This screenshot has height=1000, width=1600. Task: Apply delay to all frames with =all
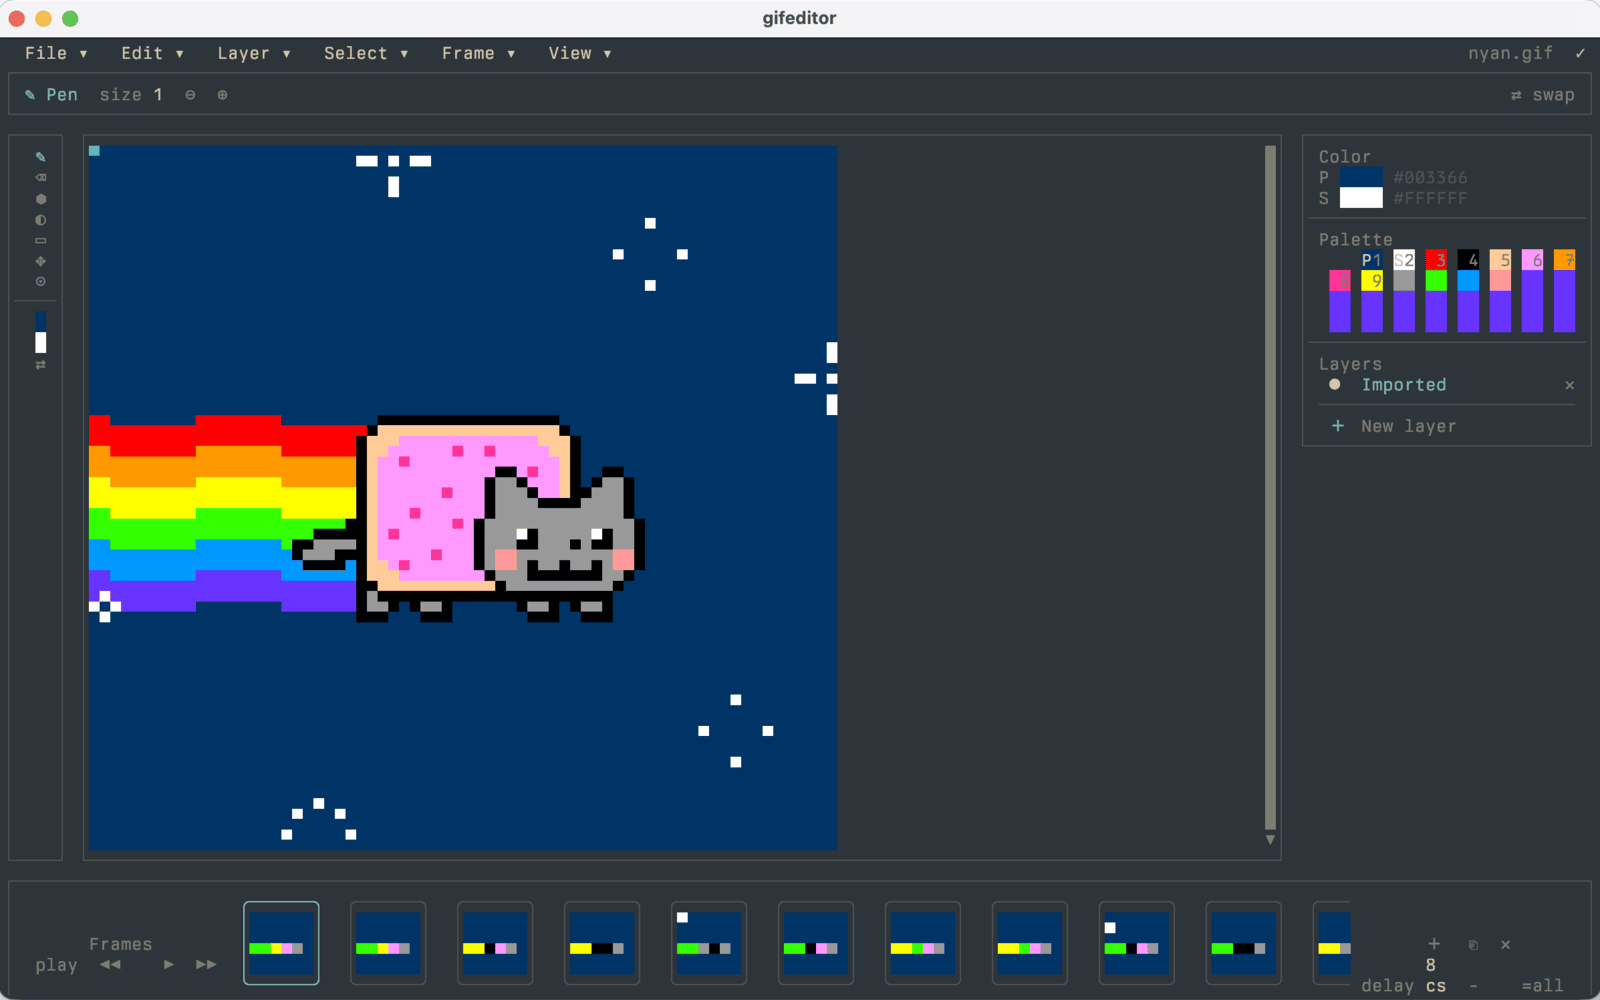coord(1542,986)
